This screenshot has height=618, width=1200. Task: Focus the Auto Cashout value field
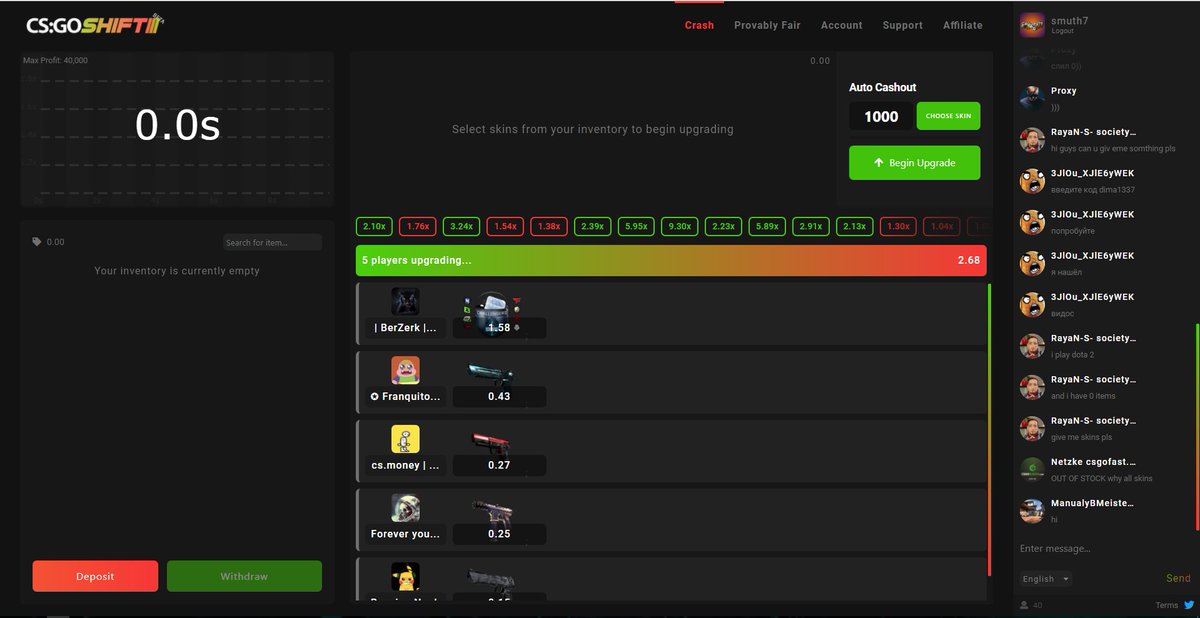[881, 116]
